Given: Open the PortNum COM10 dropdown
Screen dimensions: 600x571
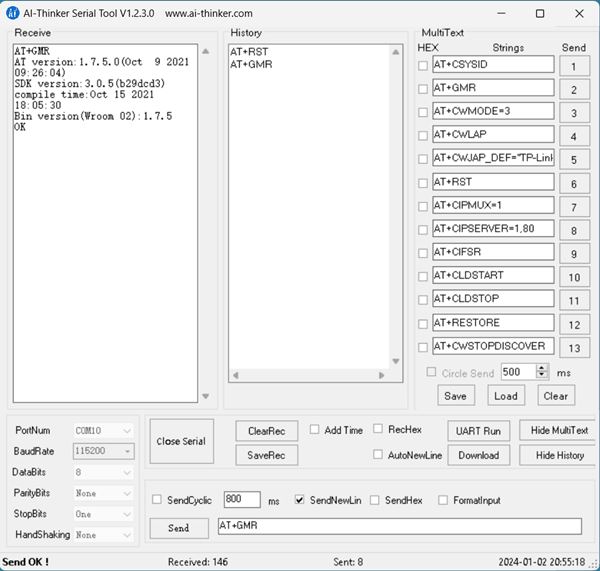Looking at the screenshot, I should pyautogui.click(x=103, y=431).
